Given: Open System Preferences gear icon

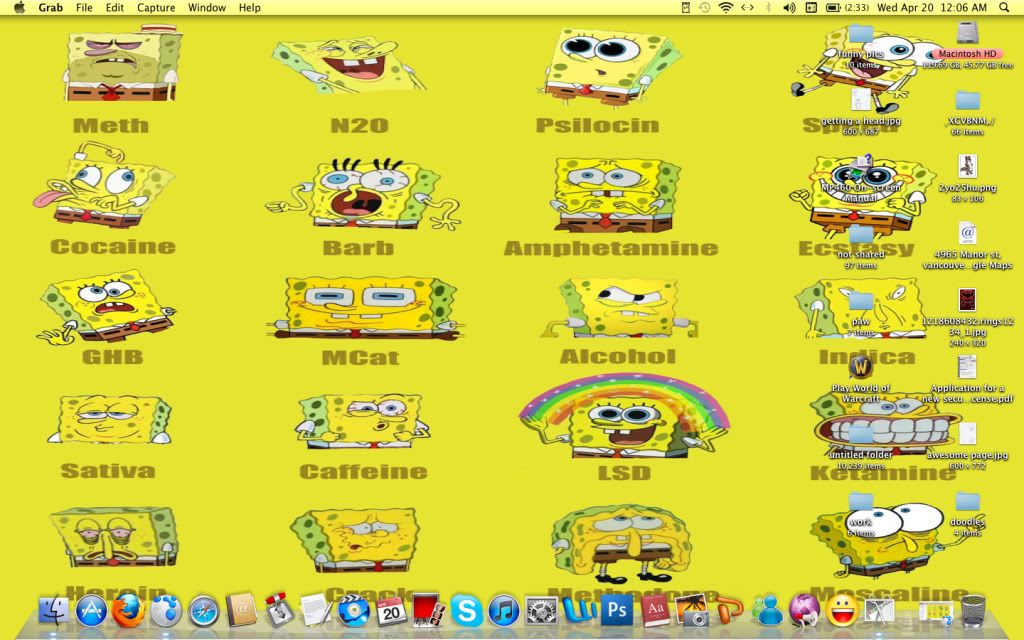Looking at the screenshot, I should click(541, 611).
